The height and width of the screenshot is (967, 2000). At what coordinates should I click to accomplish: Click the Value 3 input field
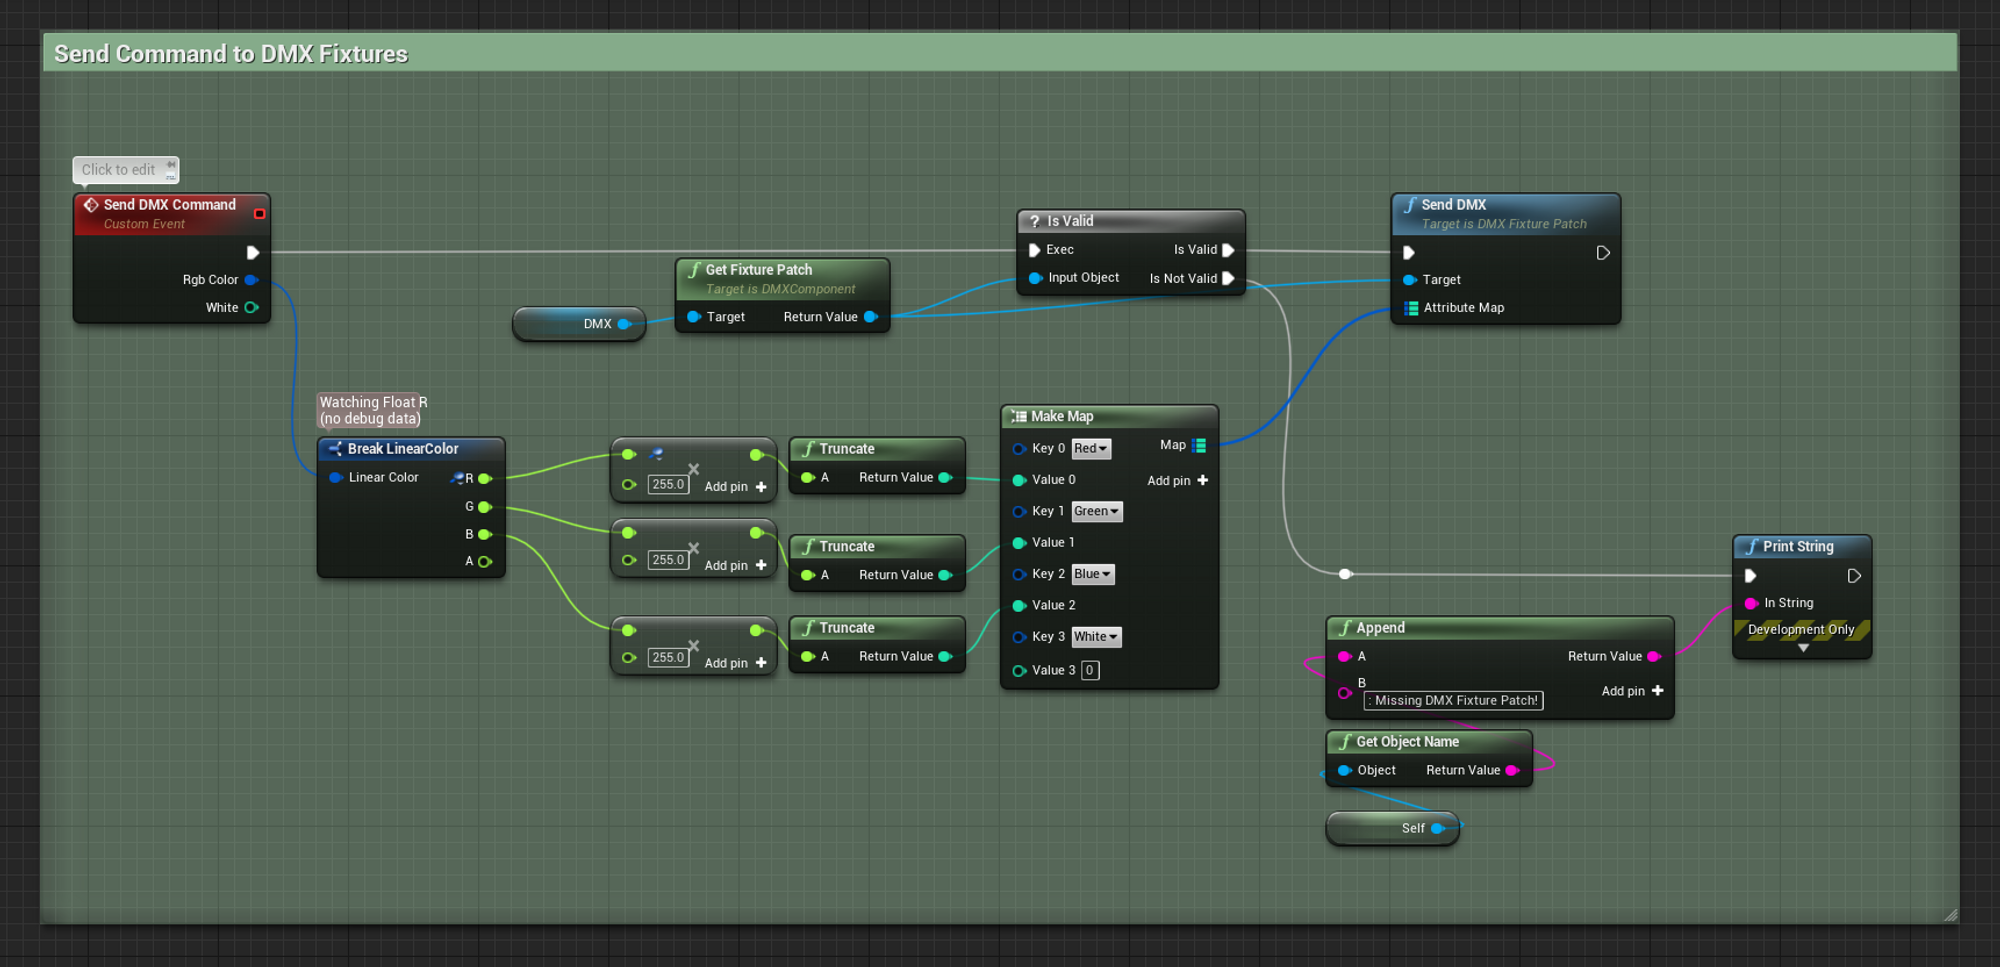tap(1090, 671)
